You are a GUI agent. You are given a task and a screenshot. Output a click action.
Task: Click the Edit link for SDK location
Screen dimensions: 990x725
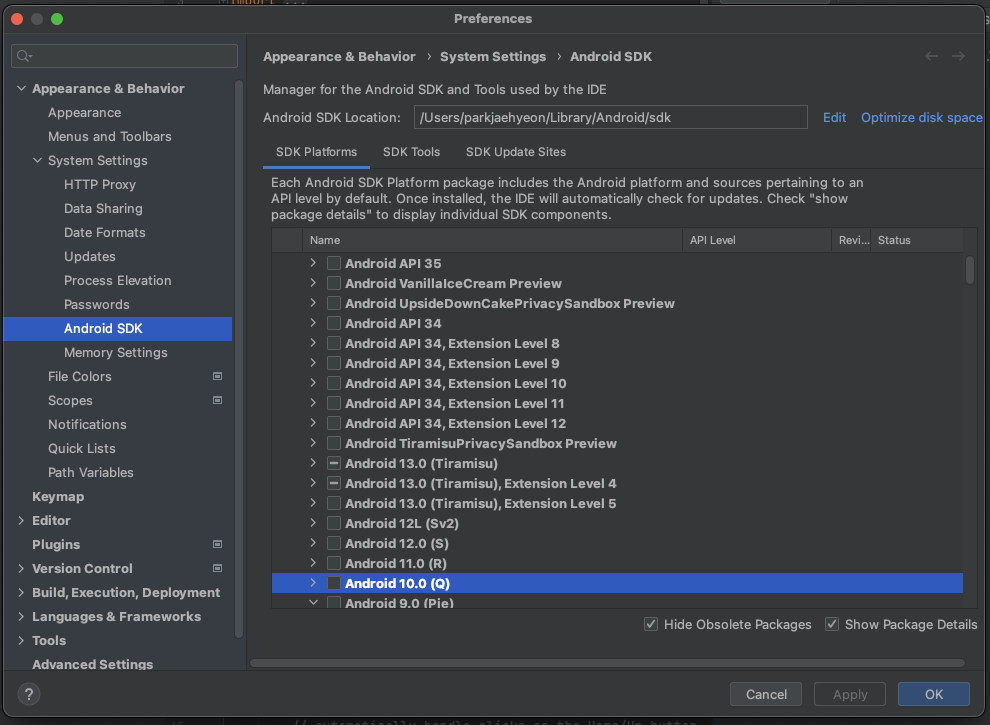[x=834, y=117]
